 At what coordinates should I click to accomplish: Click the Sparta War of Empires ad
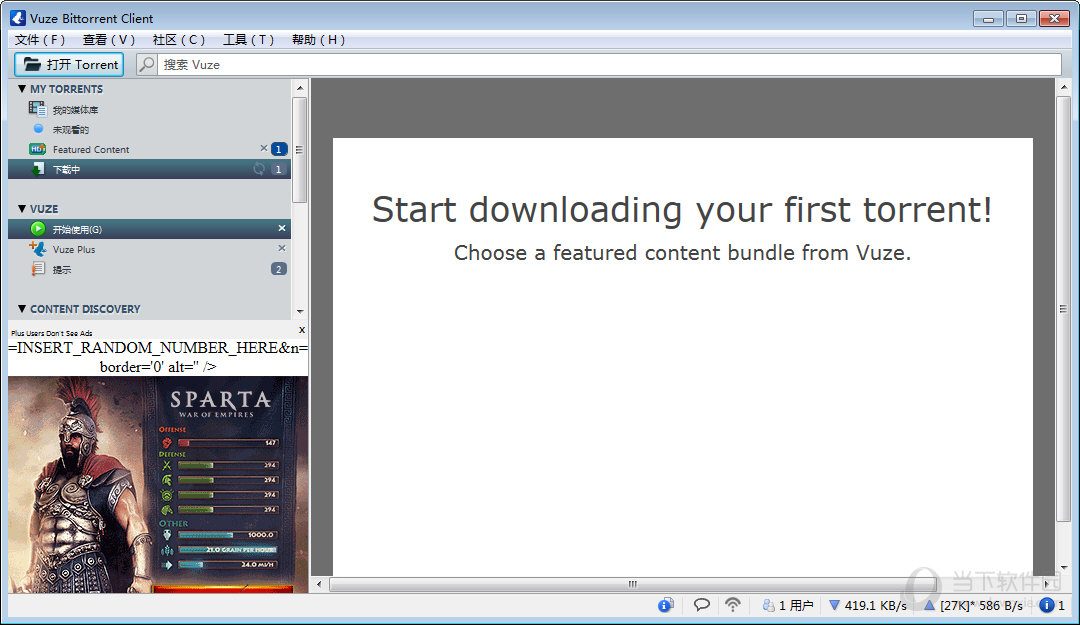coord(158,484)
